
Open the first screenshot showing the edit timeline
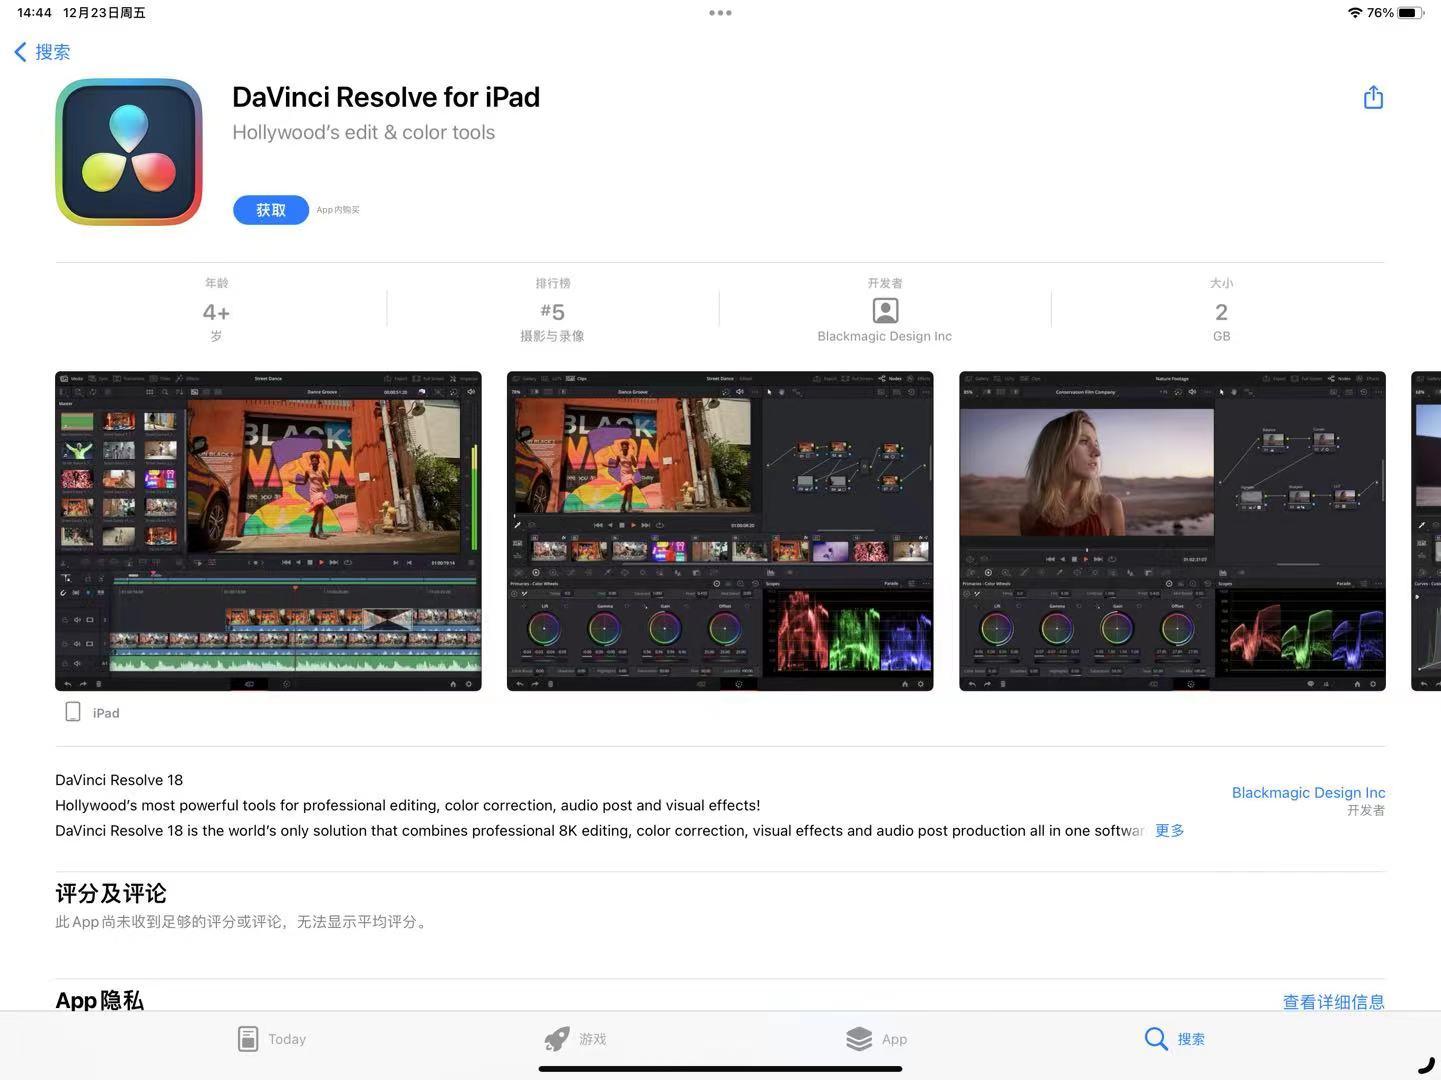[x=267, y=531]
